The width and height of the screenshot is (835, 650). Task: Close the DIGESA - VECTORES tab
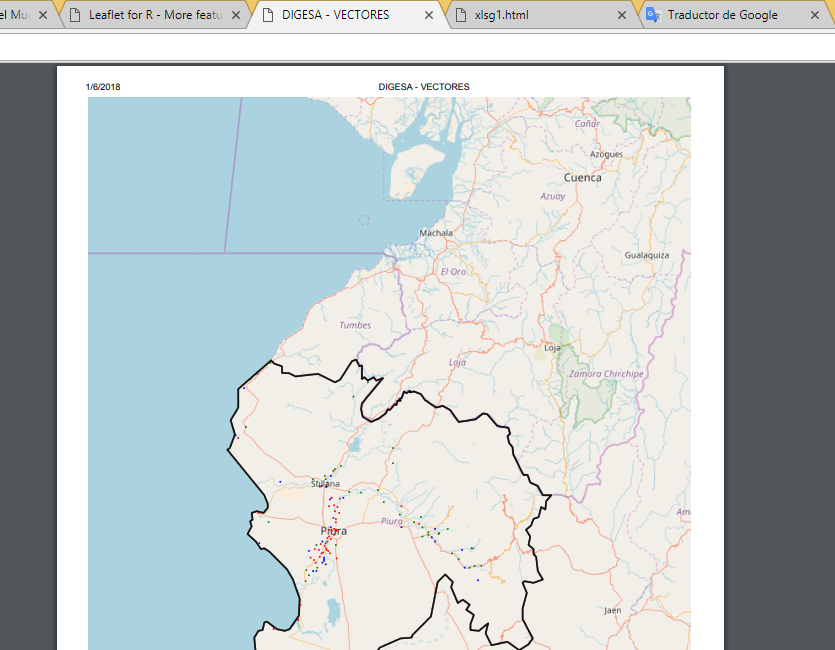[429, 15]
